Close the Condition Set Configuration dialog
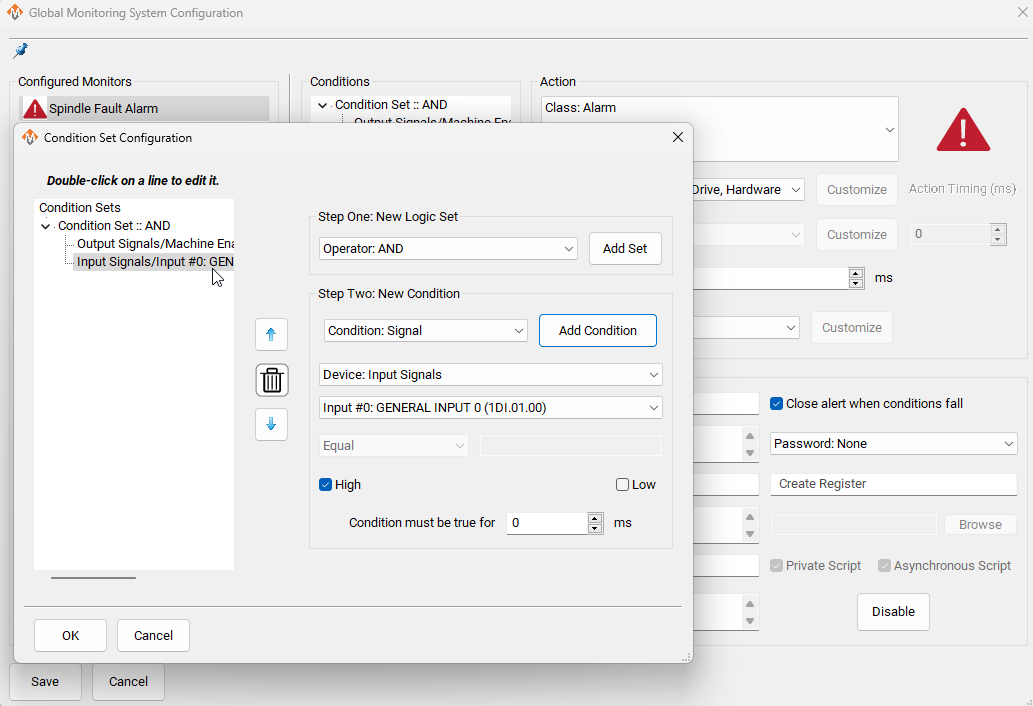Screen dimensions: 1033x706 677,137
